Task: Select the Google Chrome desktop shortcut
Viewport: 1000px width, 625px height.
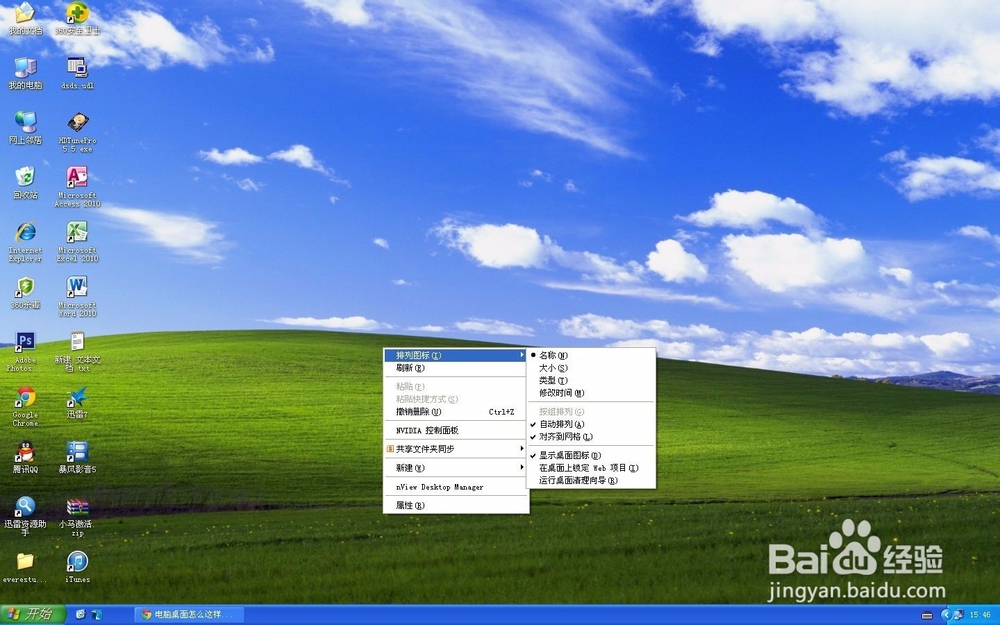Action: point(25,406)
